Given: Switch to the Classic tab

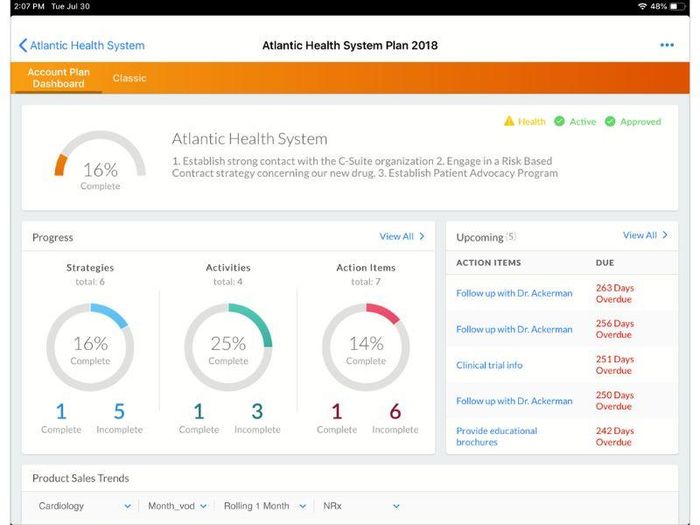Looking at the screenshot, I should [x=129, y=78].
